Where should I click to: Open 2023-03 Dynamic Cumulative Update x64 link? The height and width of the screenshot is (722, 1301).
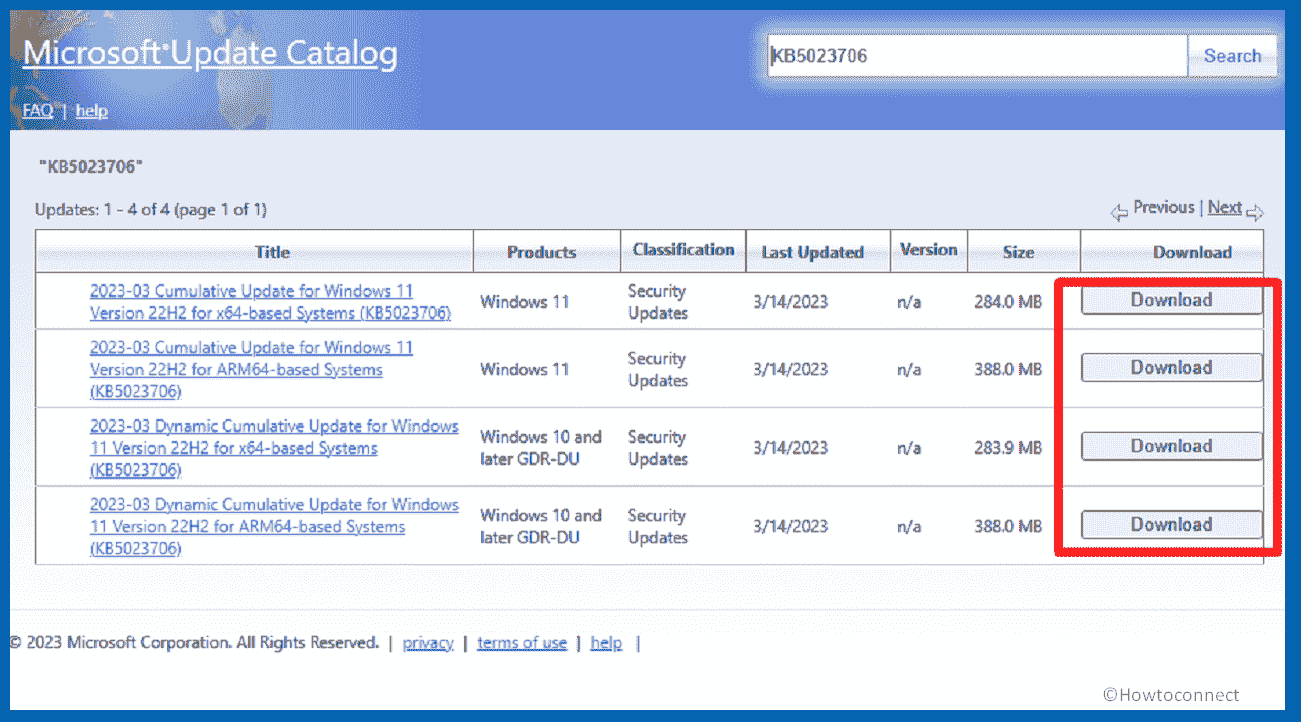coord(274,448)
